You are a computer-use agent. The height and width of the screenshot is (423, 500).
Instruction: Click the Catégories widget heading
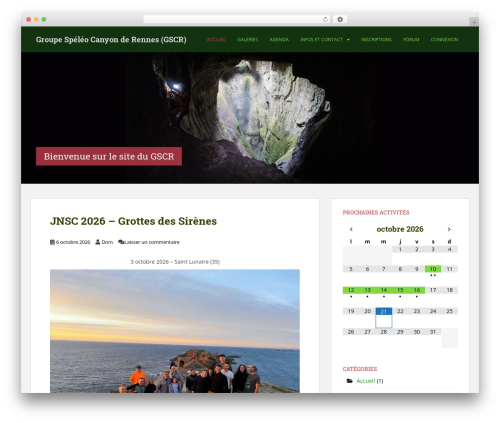[360, 369]
